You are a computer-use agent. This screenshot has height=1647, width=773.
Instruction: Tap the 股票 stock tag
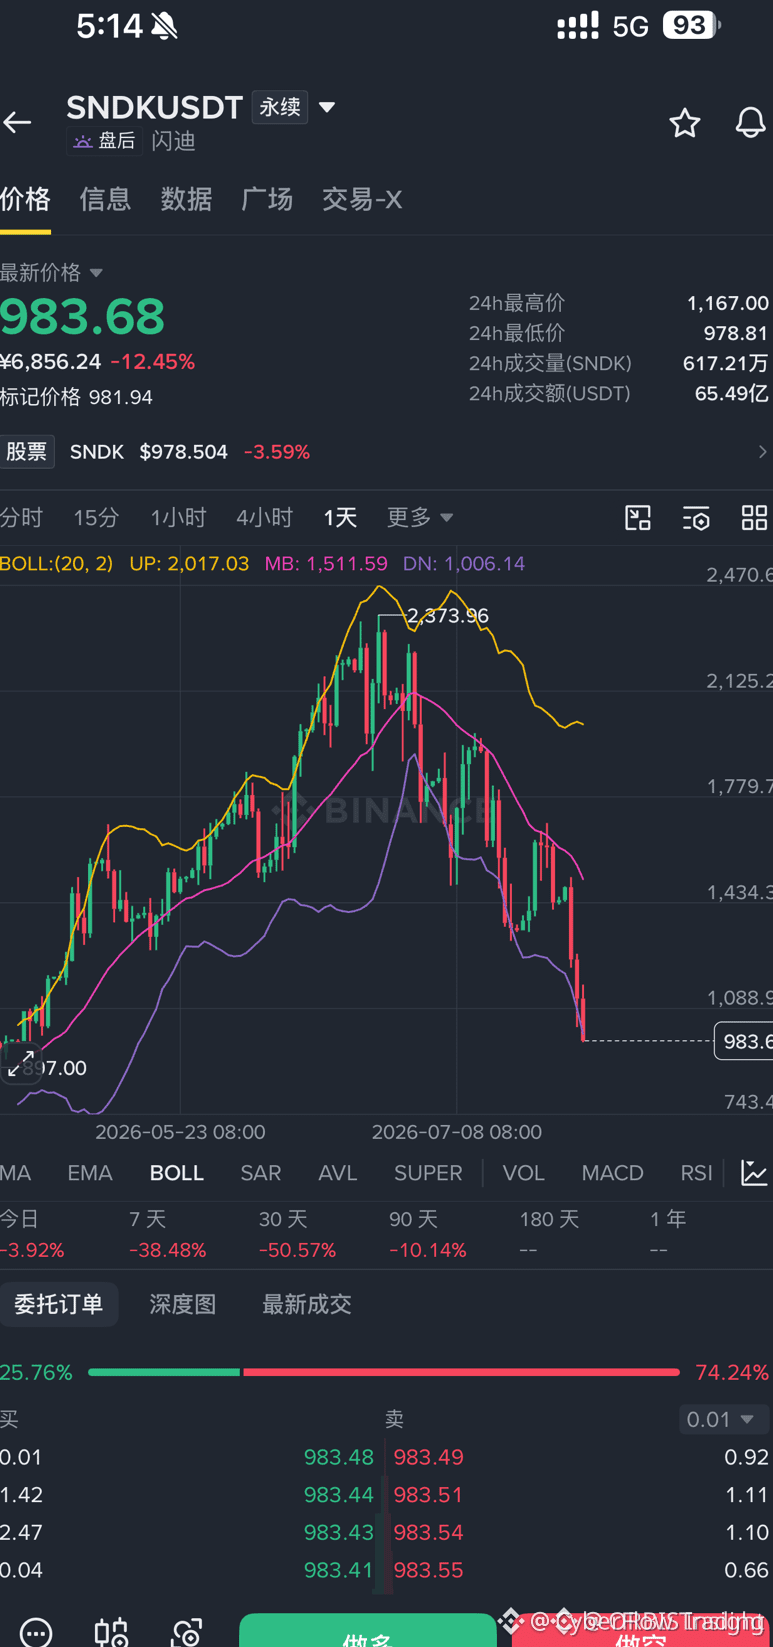coord(27,452)
